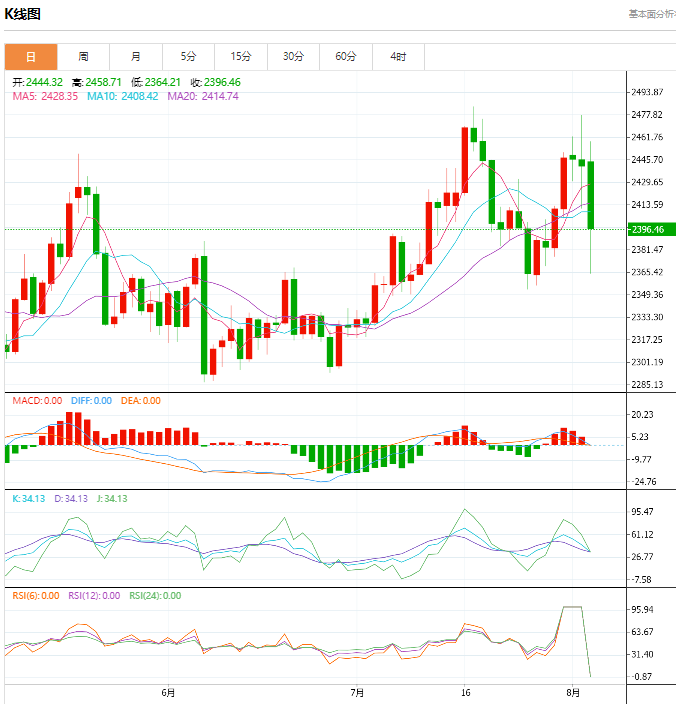676x704 pixels.
Task: Click the MA5: 2428.35 label
Action: point(45,96)
